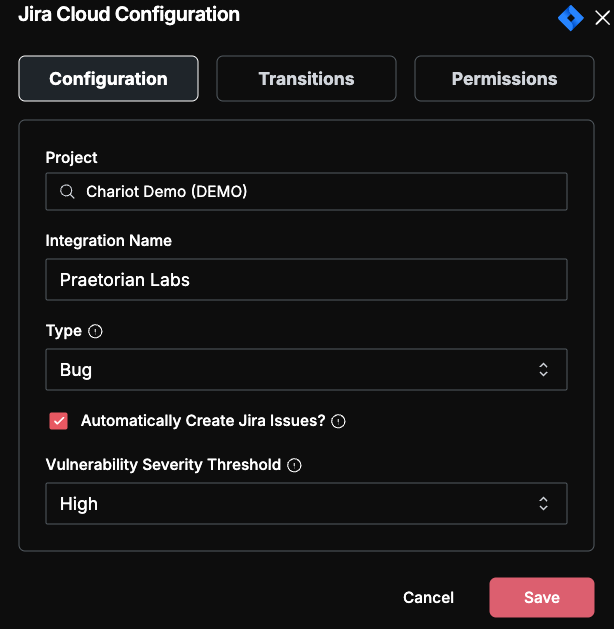Click the Integration Name field Praetorian Labs
The width and height of the screenshot is (614, 629).
coord(306,280)
